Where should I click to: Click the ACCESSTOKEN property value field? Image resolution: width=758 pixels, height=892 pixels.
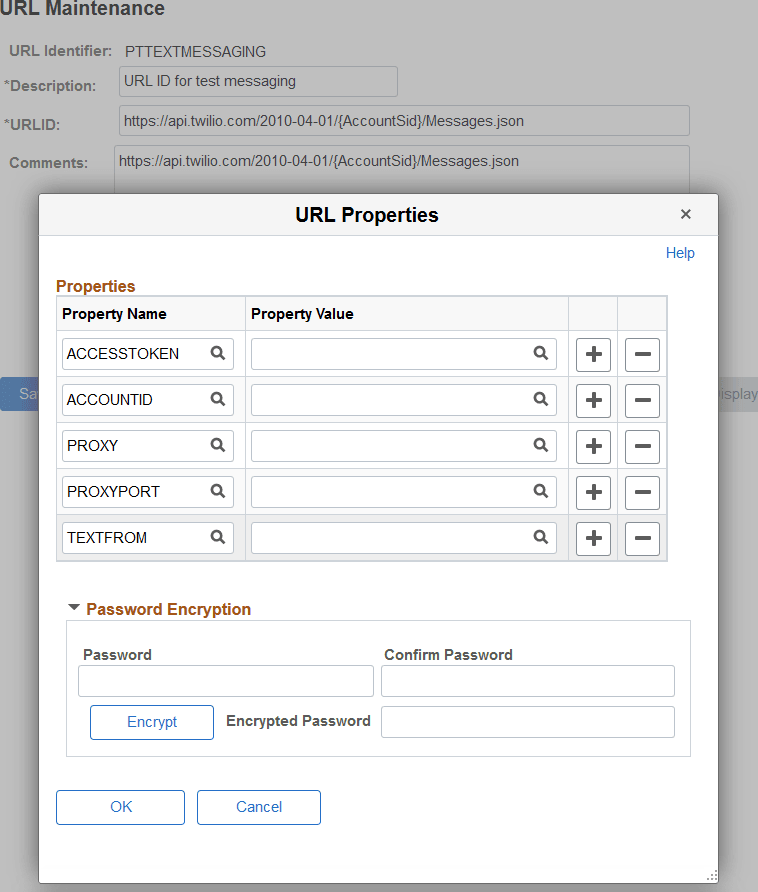[x=400, y=354]
